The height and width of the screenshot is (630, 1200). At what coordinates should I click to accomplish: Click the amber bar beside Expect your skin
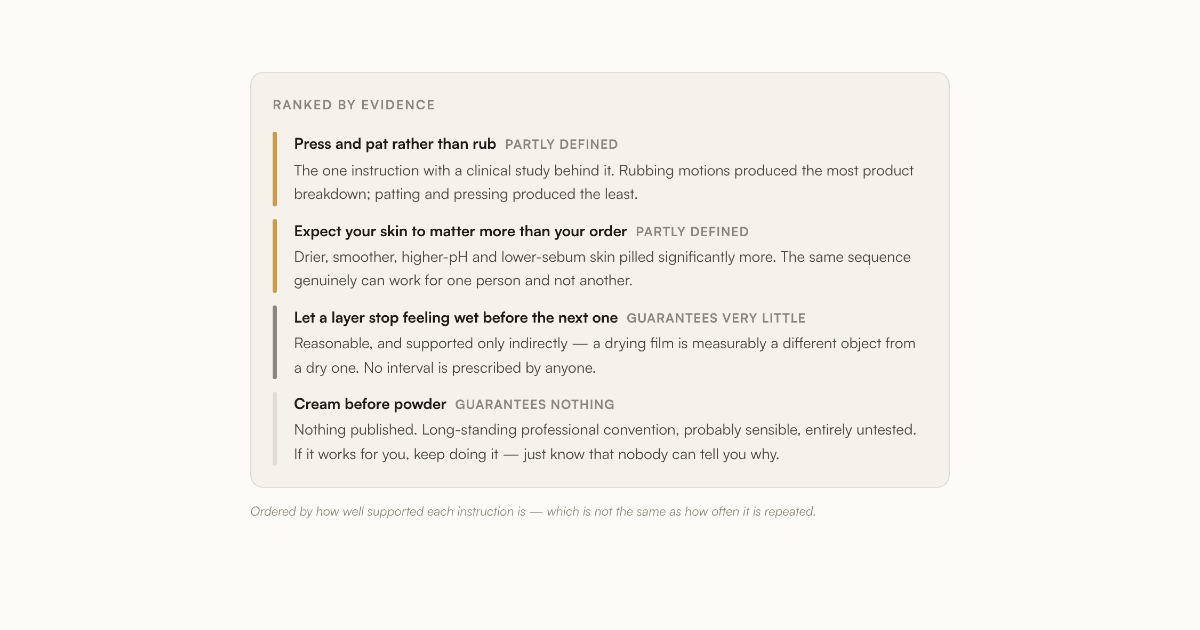pos(275,256)
